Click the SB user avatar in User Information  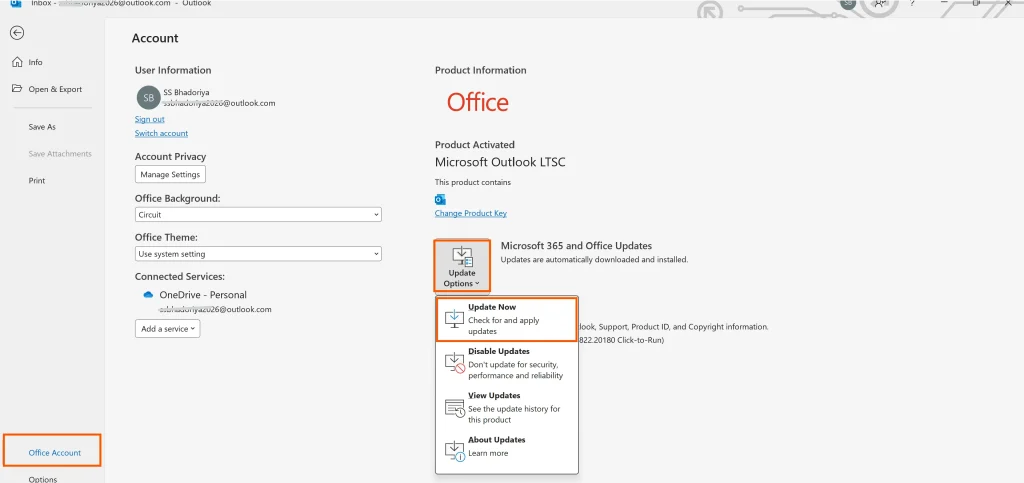click(148, 97)
